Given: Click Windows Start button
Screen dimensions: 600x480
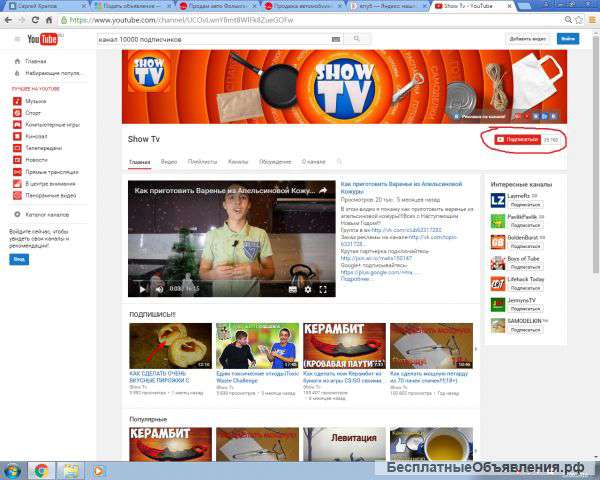Looking at the screenshot, I should 12,470.
